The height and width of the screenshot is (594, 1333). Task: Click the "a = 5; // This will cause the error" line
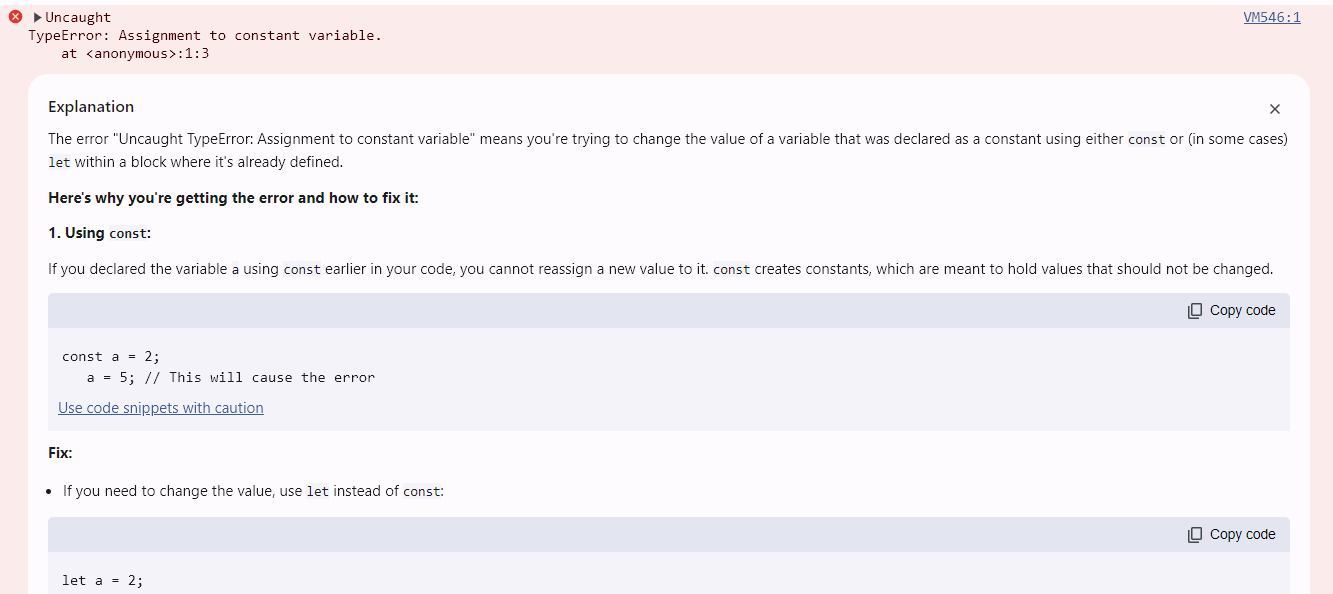pyautogui.click(x=231, y=377)
